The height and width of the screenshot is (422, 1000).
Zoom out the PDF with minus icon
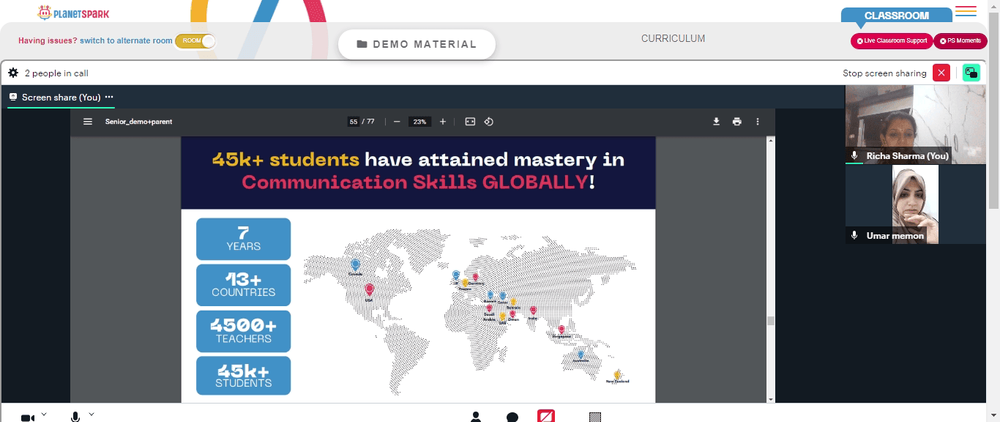[397, 122]
